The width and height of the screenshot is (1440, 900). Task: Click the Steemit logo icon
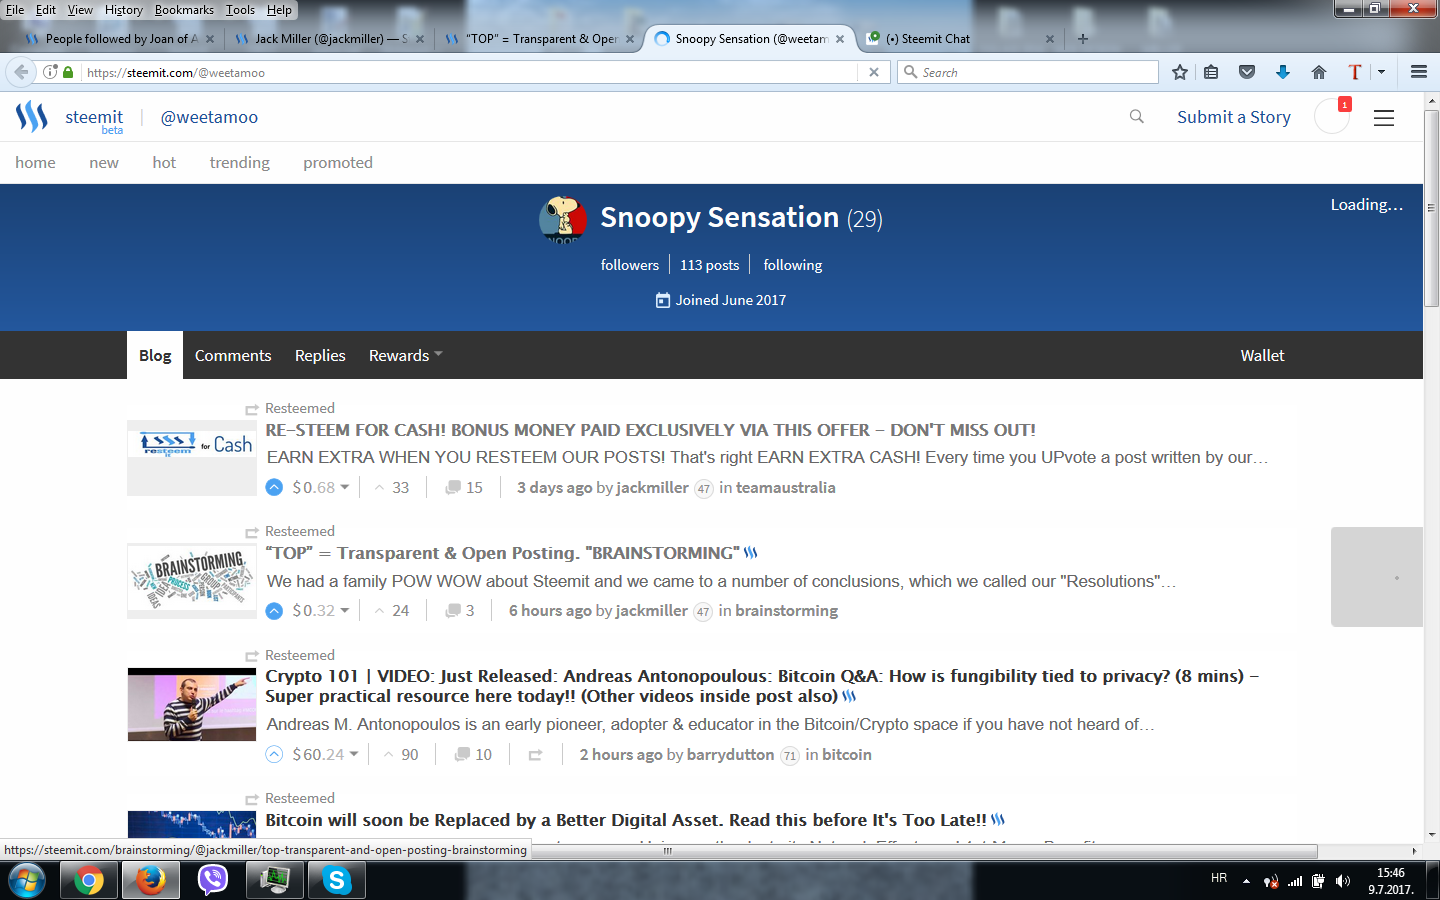(31, 117)
